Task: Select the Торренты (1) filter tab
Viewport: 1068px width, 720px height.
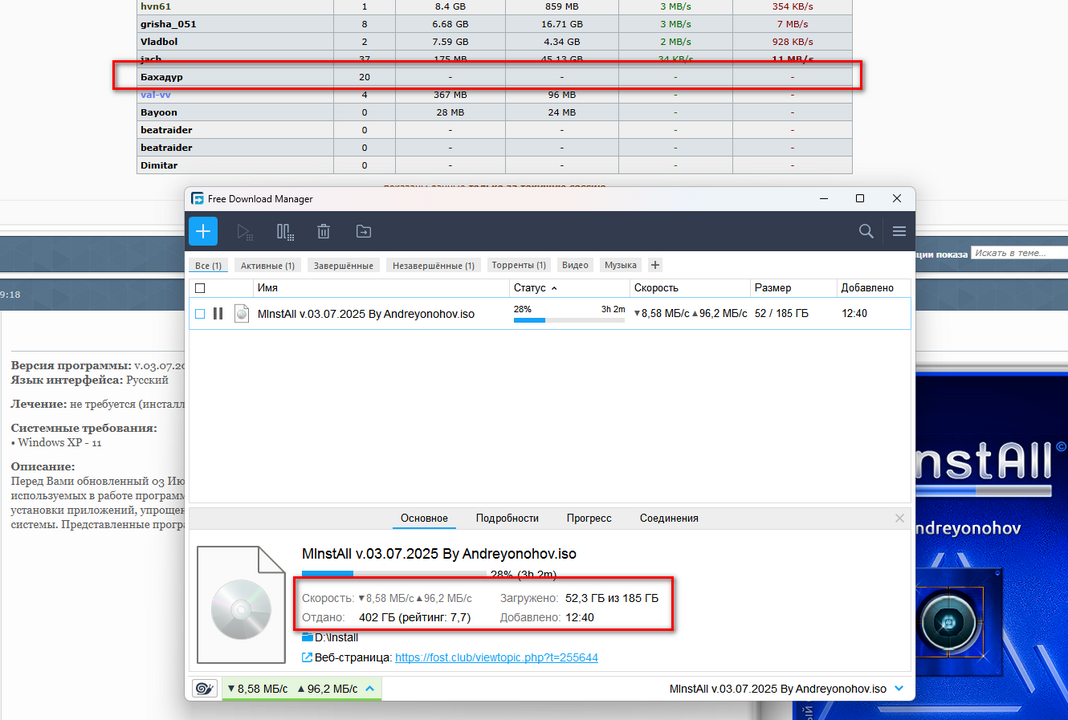Action: tap(519, 265)
